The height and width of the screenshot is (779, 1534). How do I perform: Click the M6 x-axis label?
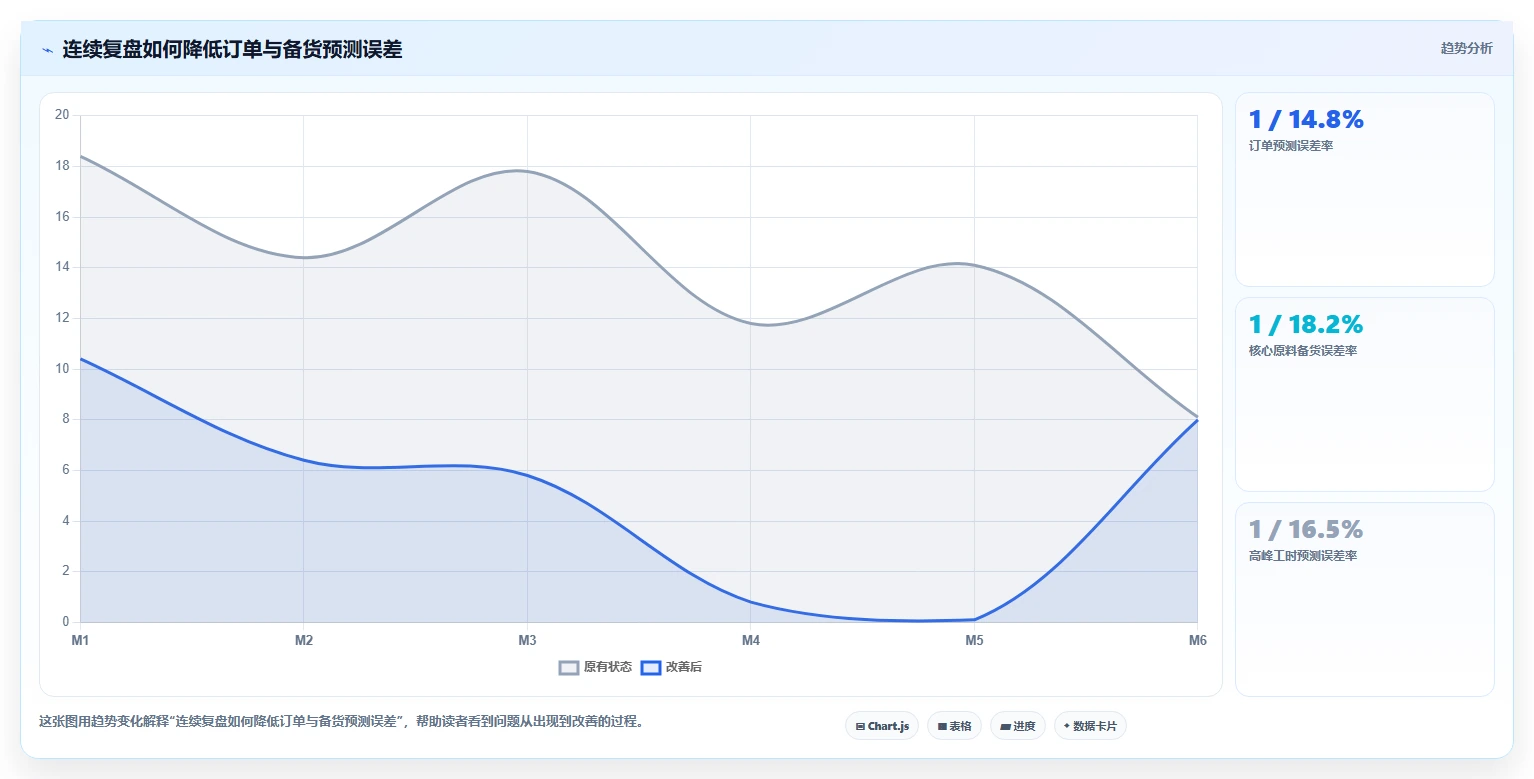(1197, 641)
